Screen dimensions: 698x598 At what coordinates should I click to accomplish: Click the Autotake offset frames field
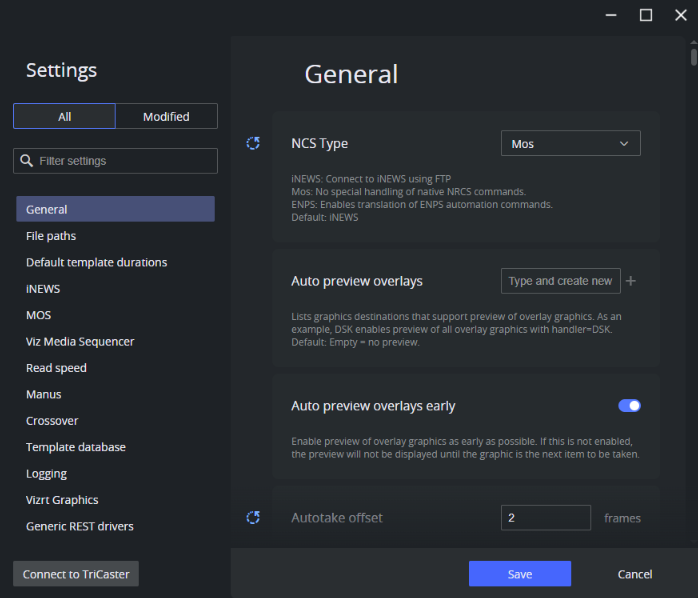click(x=545, y=518)
